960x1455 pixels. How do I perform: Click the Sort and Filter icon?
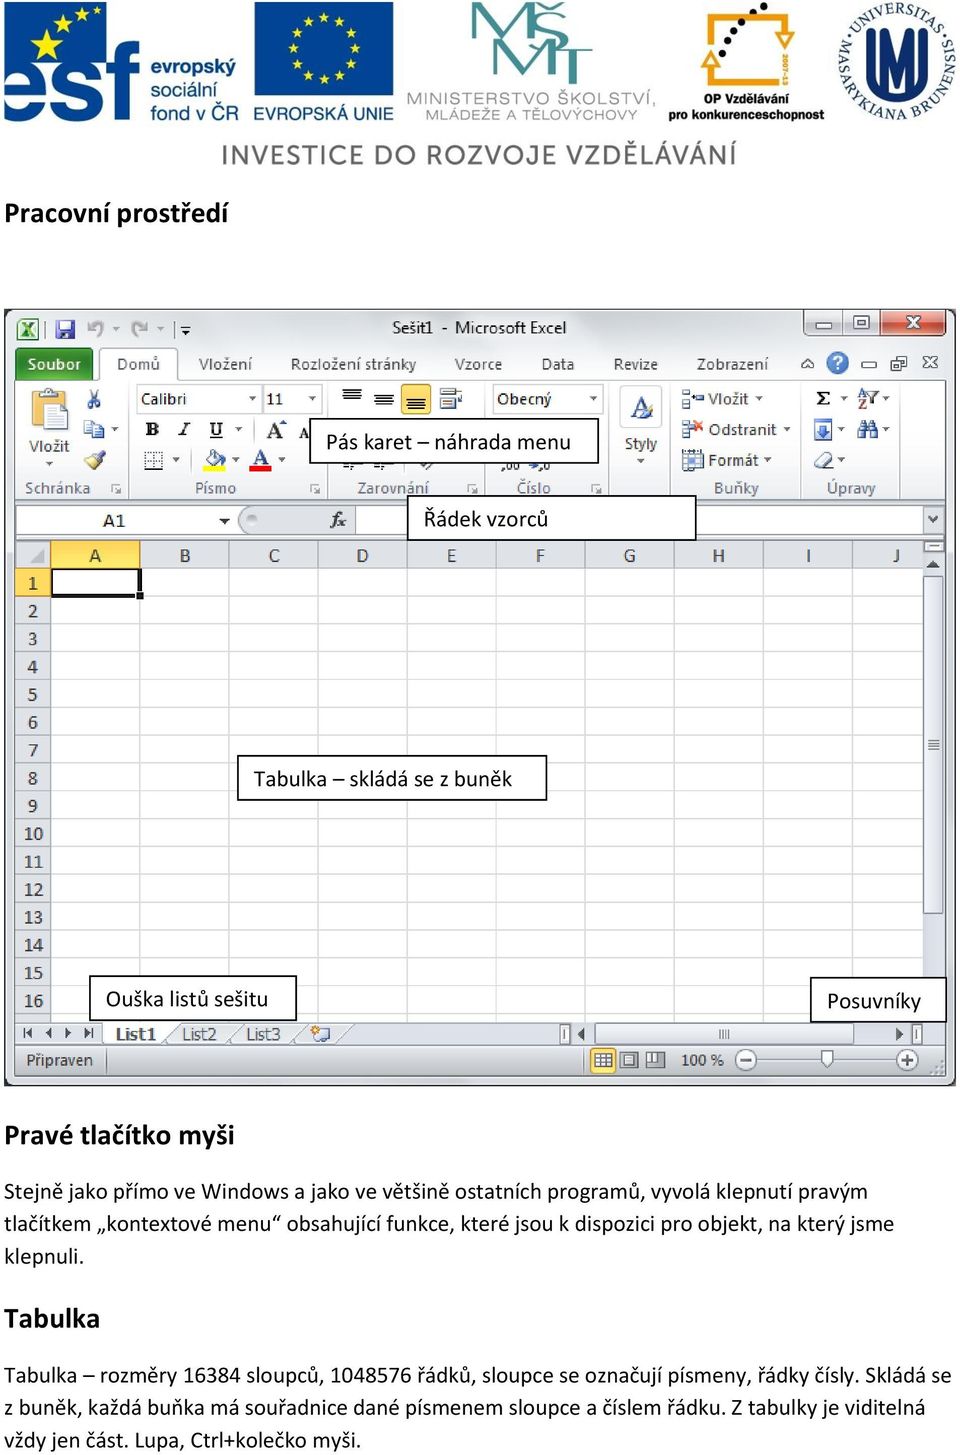coord(868,399)
